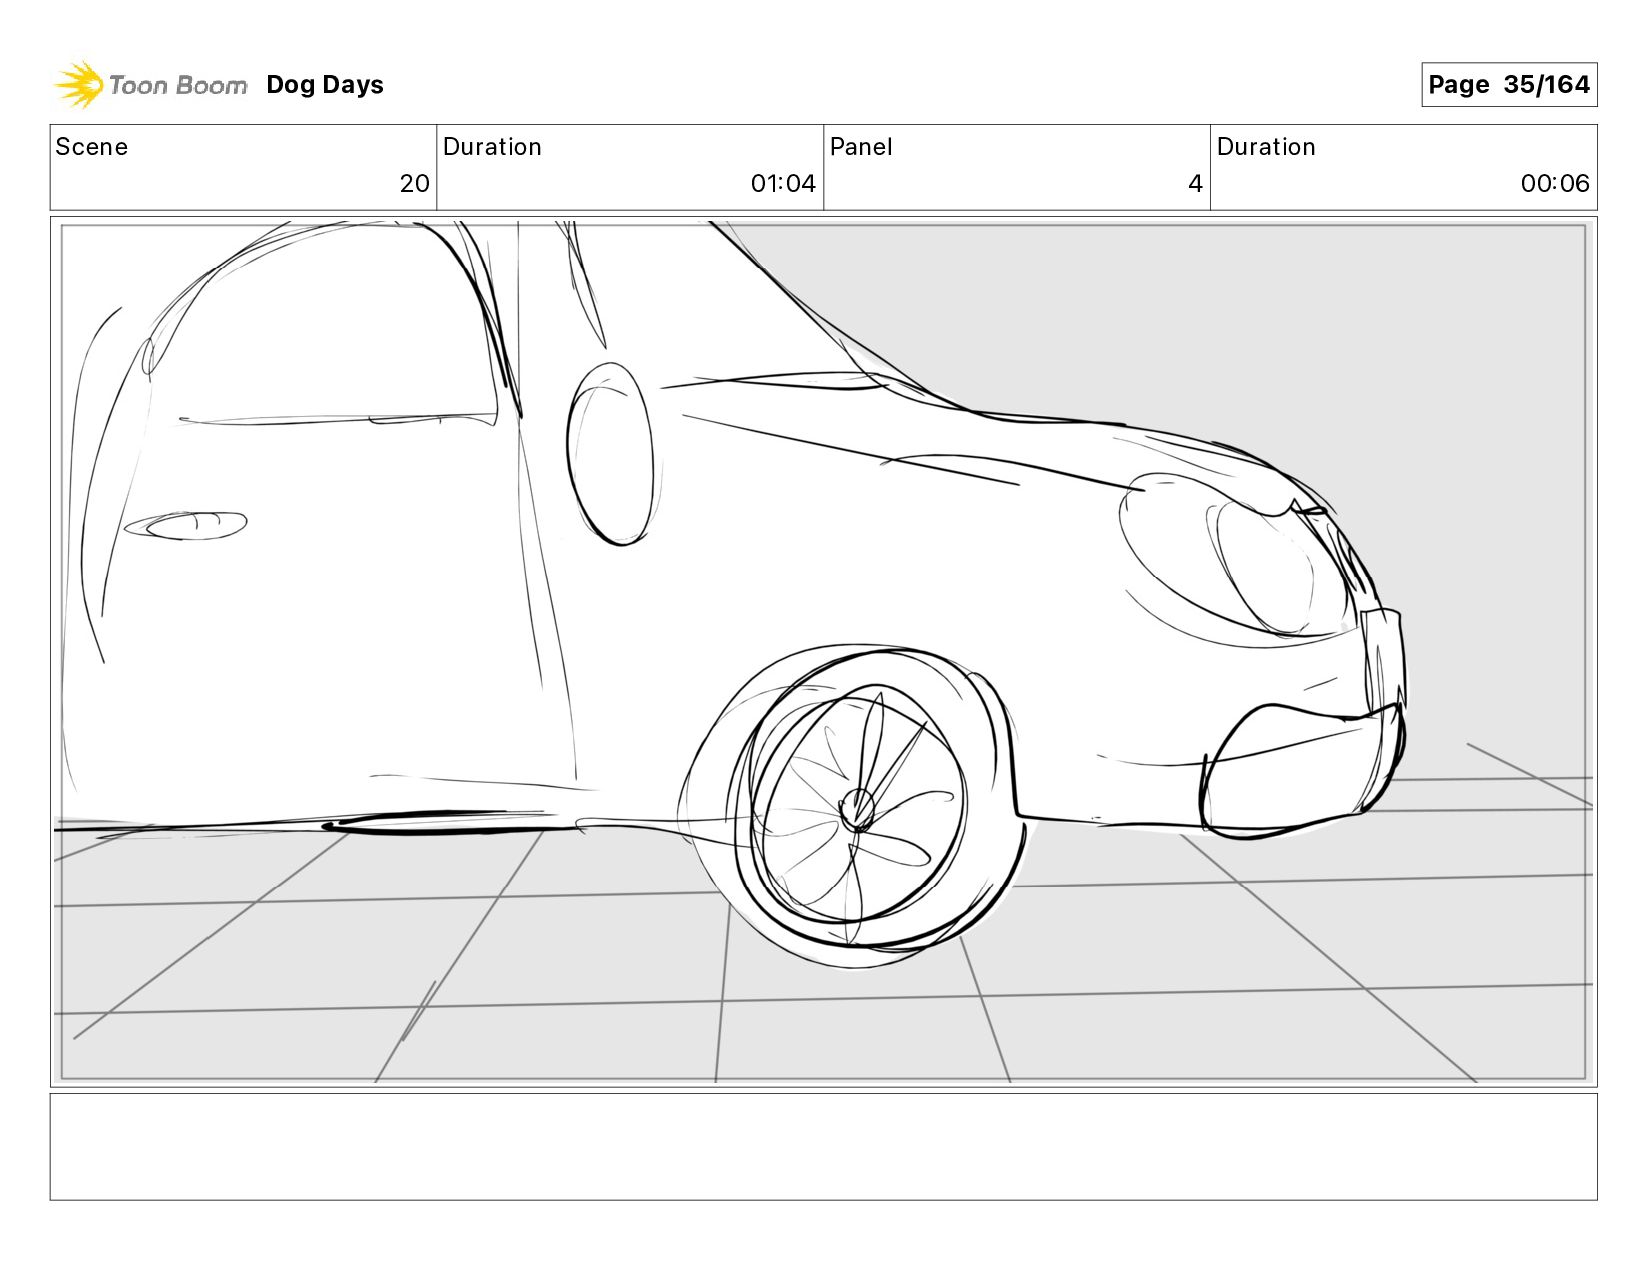Click the empty notes box below the panel
The image size is (1650, 1275).
(x=824, y=1147)
